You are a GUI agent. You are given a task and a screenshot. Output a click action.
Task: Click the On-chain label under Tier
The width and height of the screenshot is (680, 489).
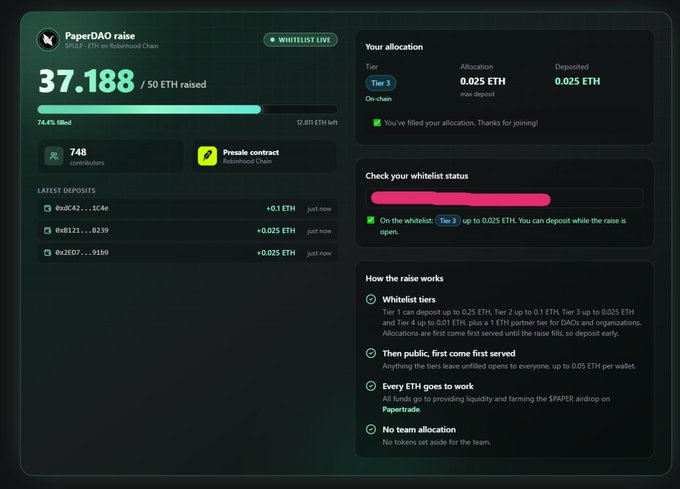[x=378, y=99]
